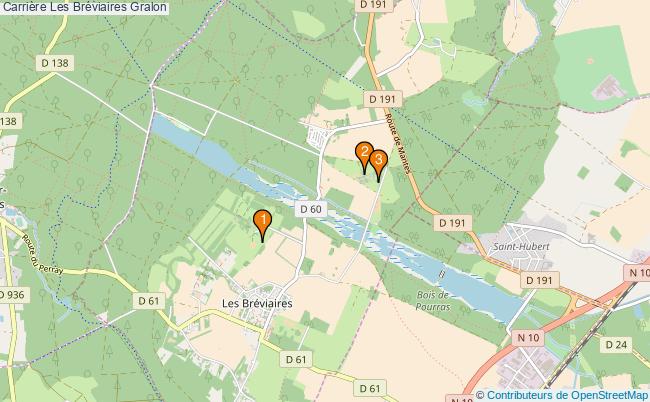Screen dimensions: 650x402
Task: Click the D 61 shield at bottom edge
Action: point(370,388)
